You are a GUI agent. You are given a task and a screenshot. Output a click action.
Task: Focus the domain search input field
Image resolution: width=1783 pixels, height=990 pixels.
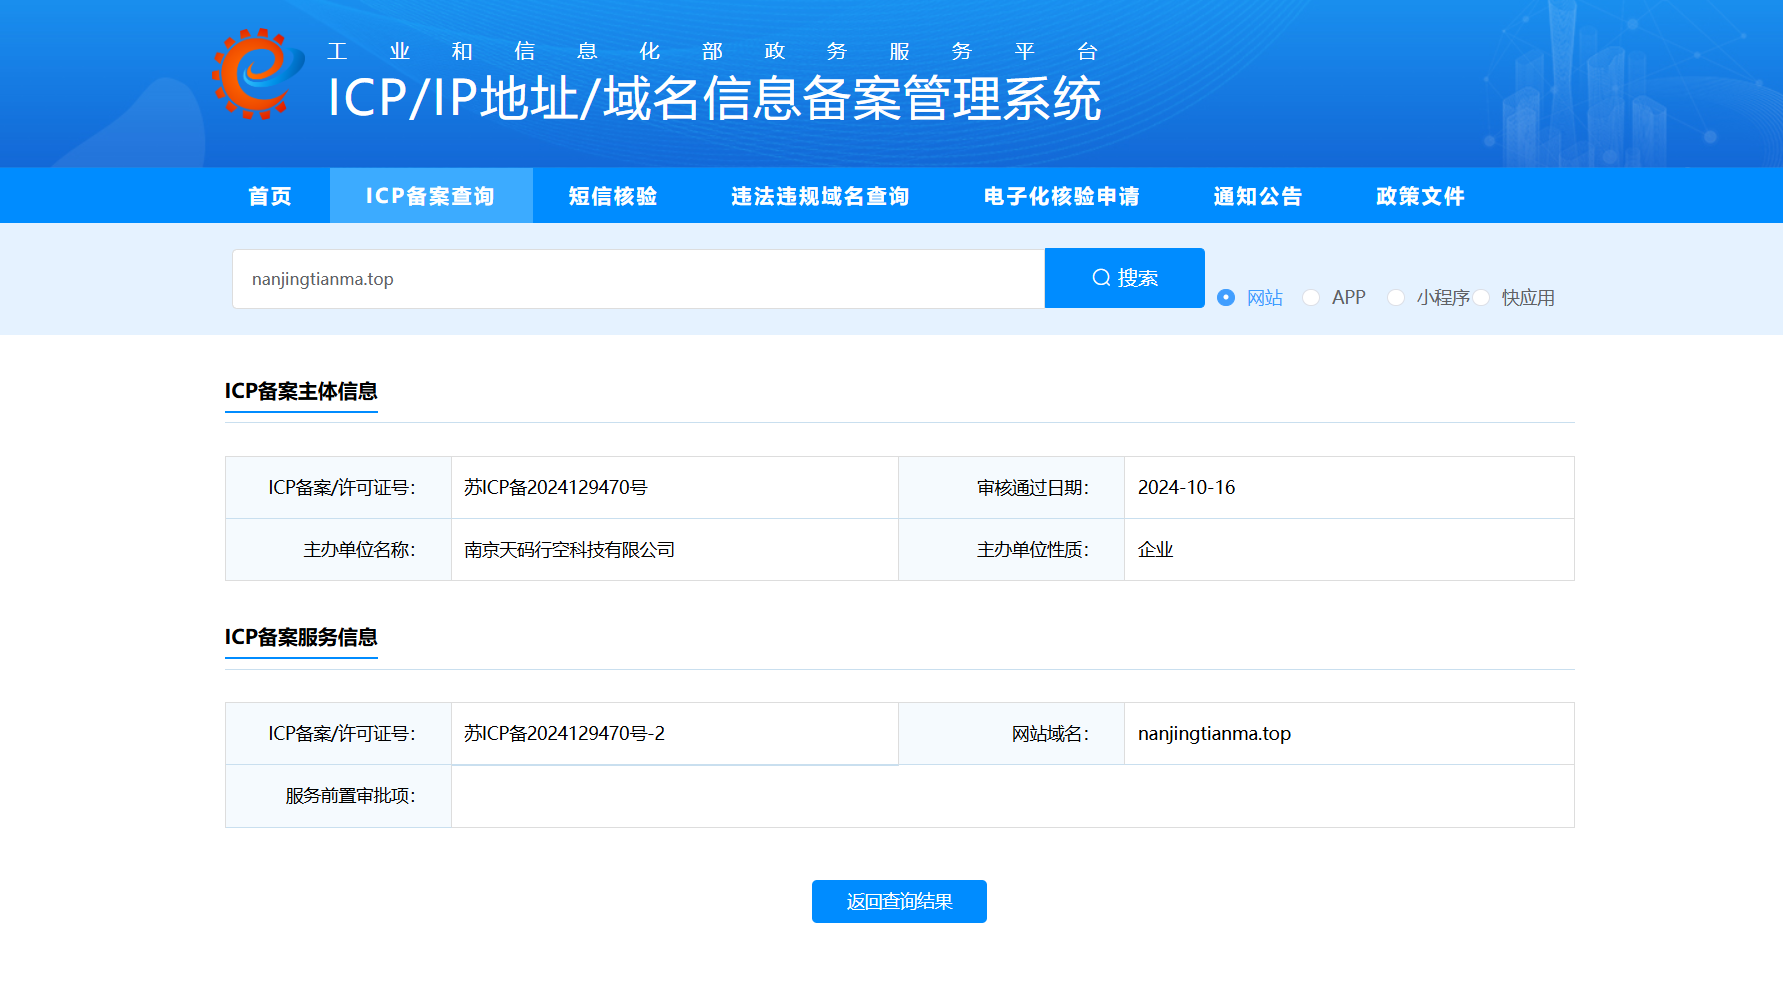pos(639,279)
